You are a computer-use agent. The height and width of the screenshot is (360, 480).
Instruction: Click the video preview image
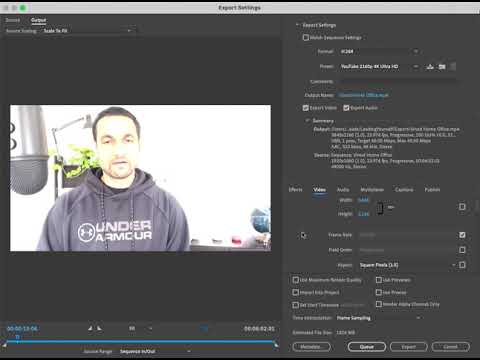point(140,178)
